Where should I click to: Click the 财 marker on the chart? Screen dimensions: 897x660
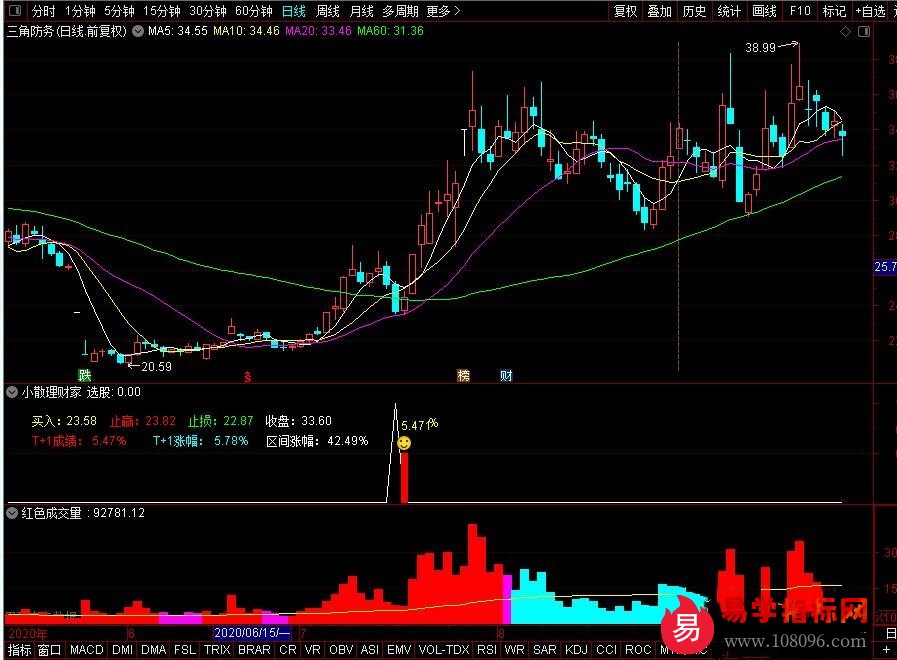(506, 376)
